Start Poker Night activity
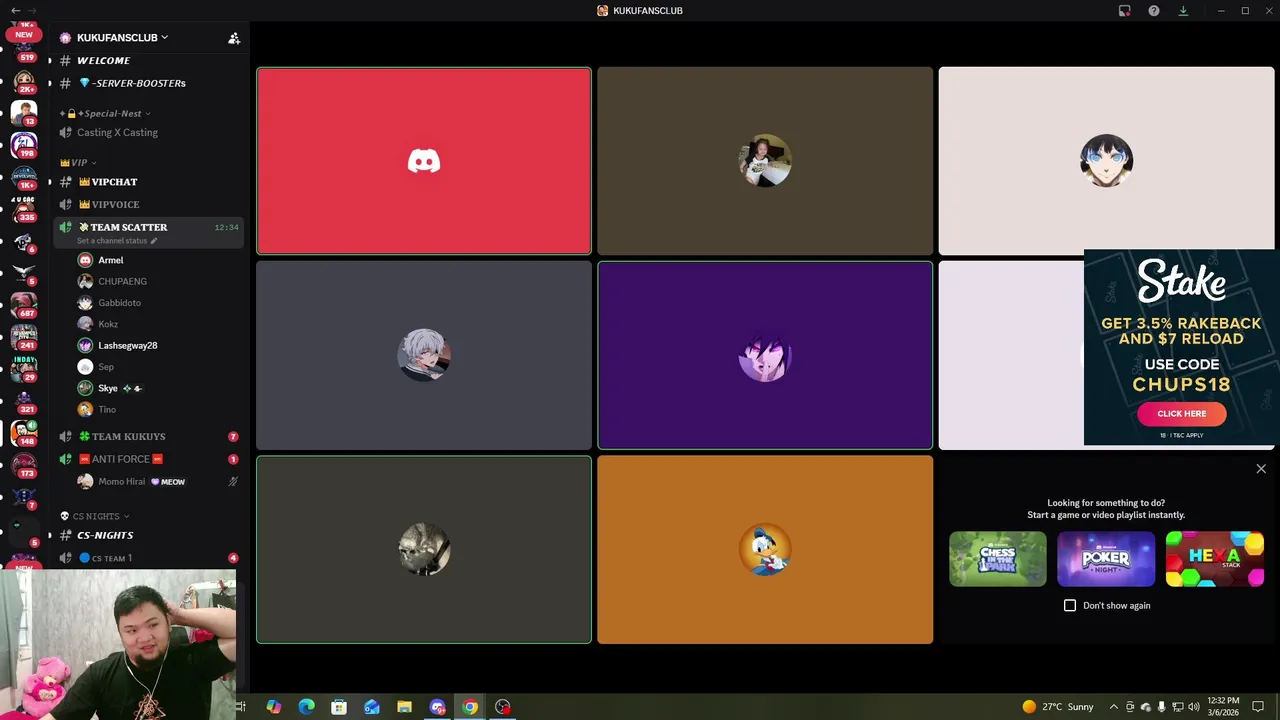Image resolution: width=1280 pixels, height=720 pixels. click(1106, 559)
